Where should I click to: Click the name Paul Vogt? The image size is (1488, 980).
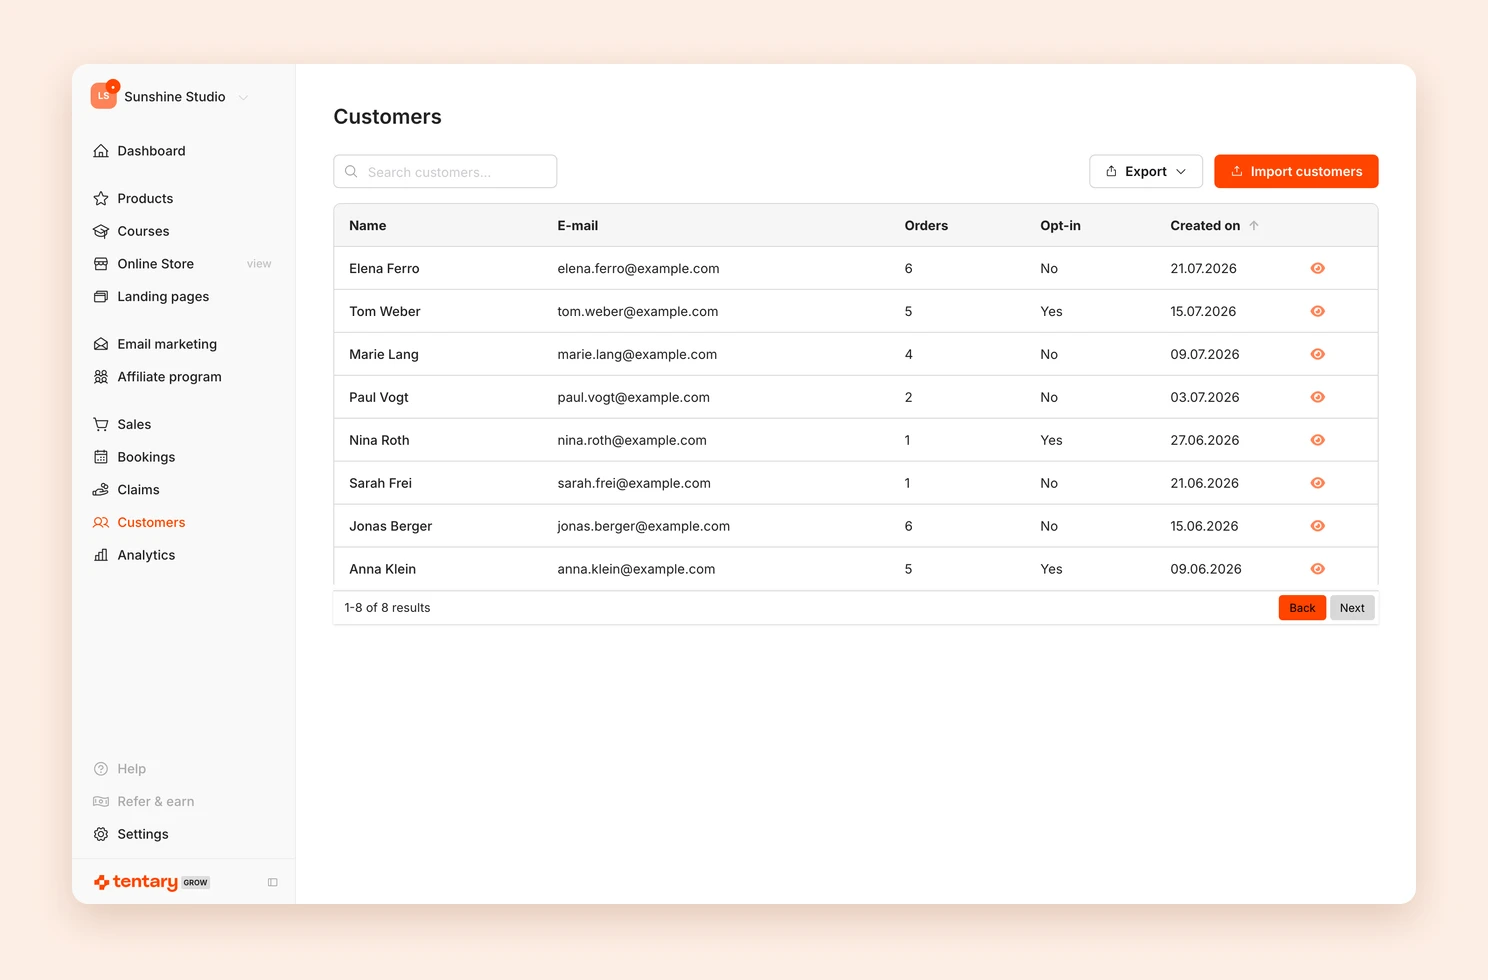click(x=379, y=397)
